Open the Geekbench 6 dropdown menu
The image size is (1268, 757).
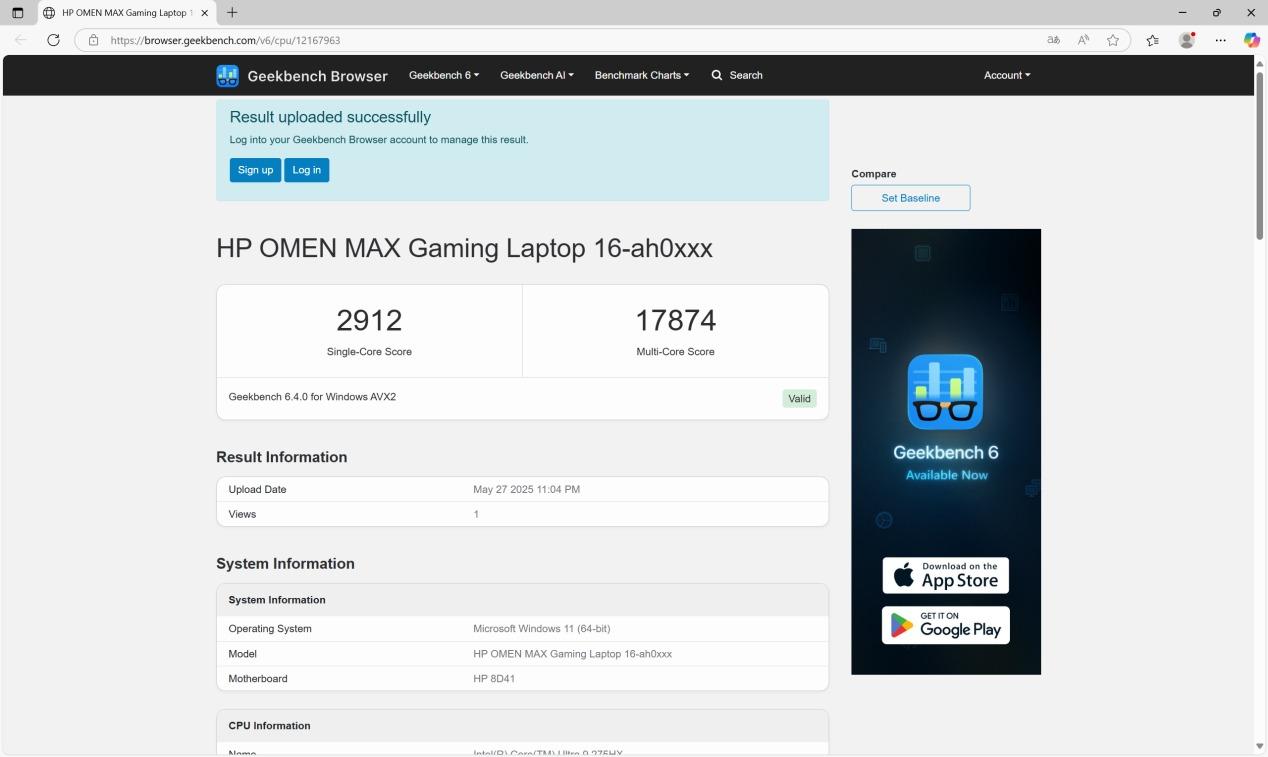[442, 75]
